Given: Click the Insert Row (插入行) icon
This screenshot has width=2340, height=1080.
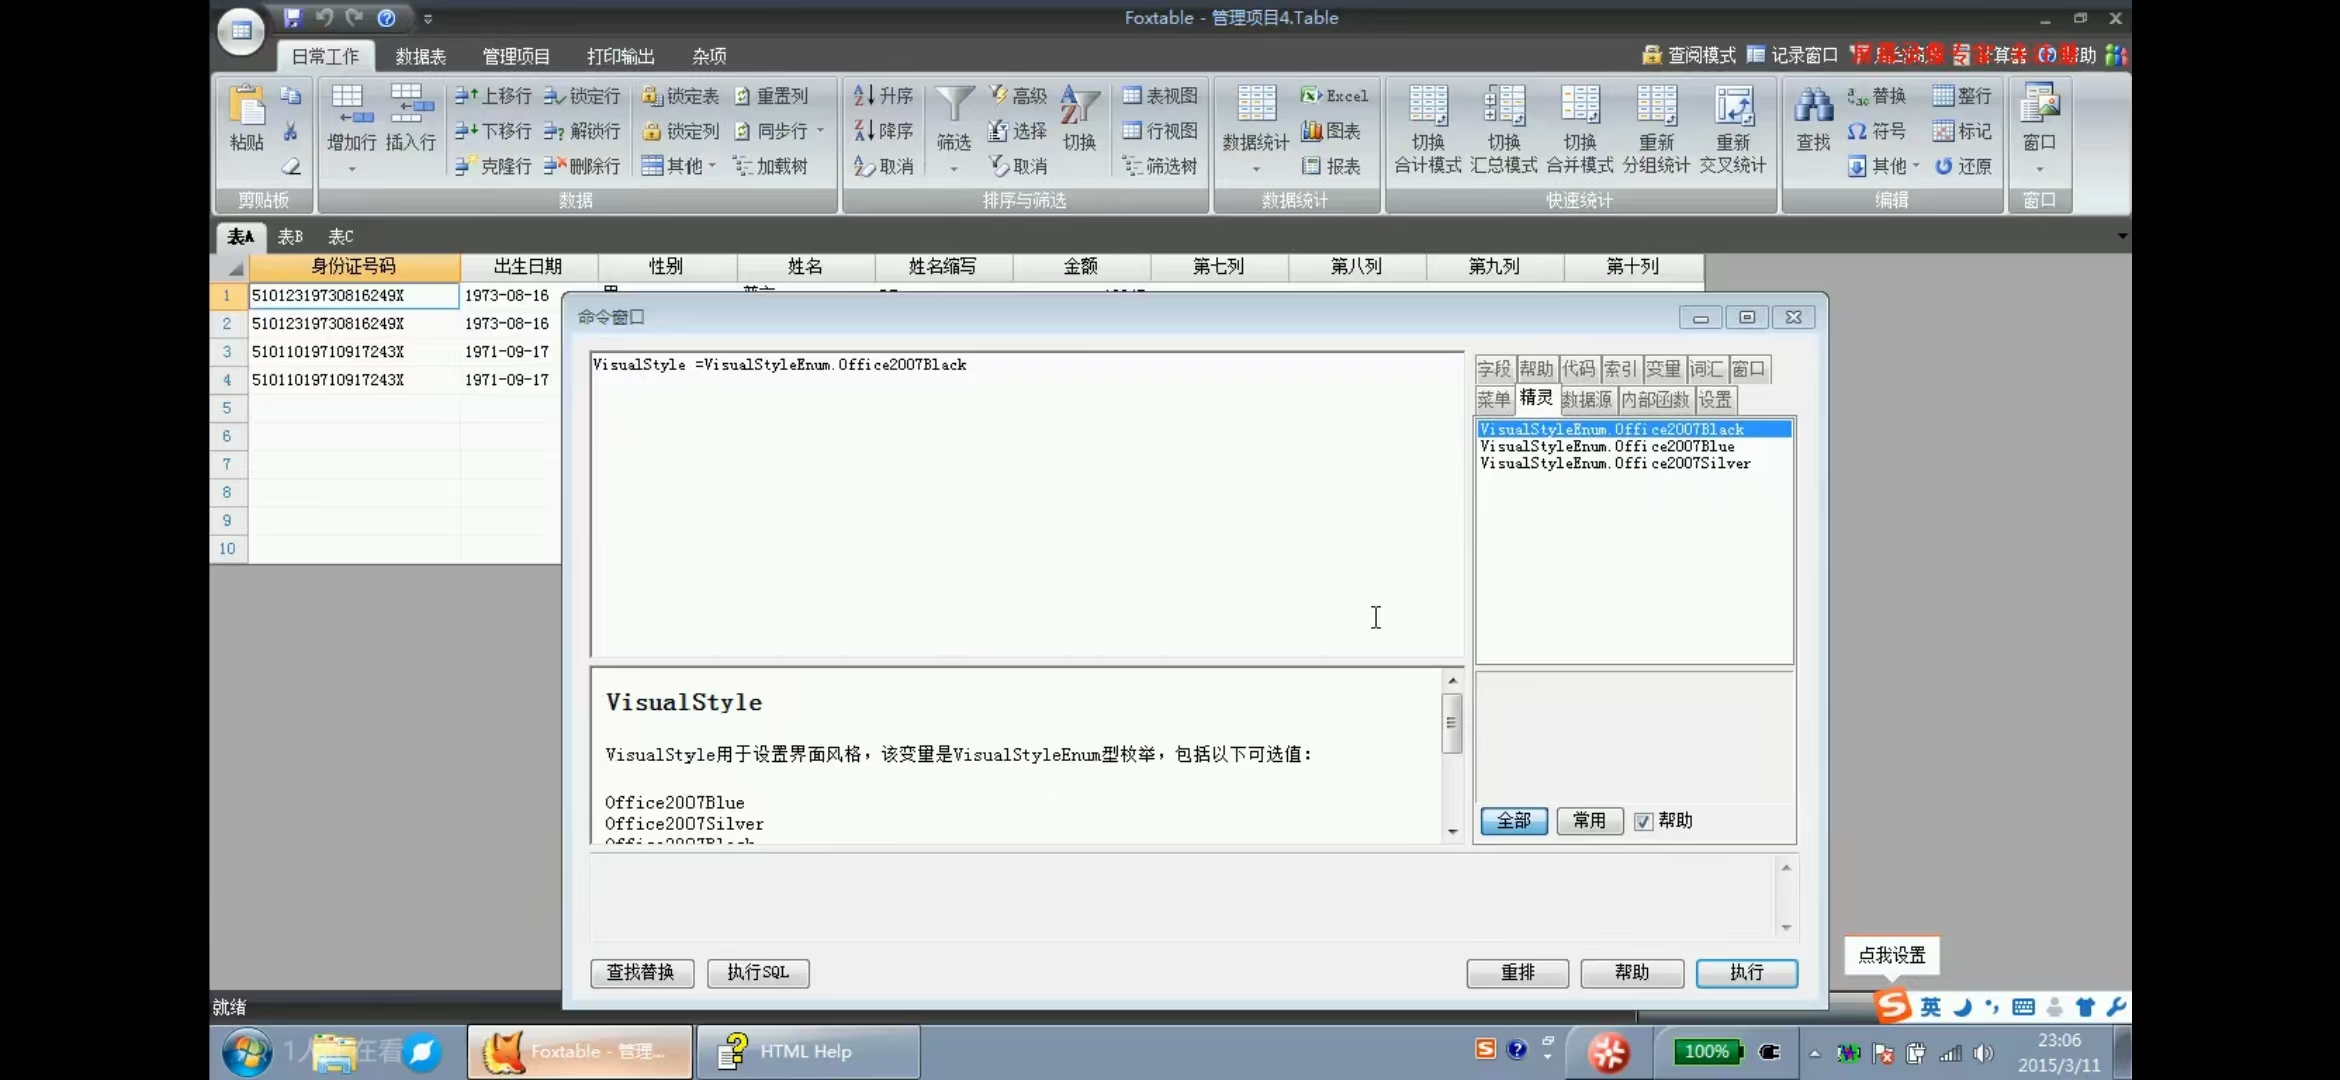Looking at the screenshot, I should pyautogui.click(x=410, y=118).
